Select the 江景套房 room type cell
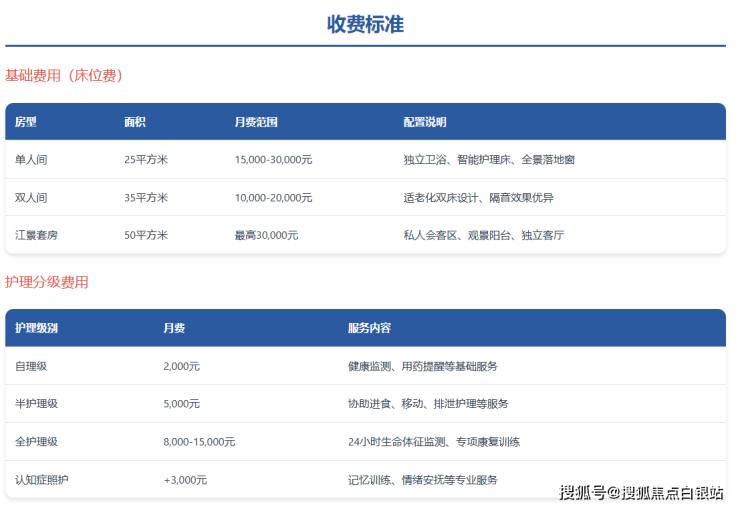The height and width of the screenshot is (509, 740). coord(37,236)
